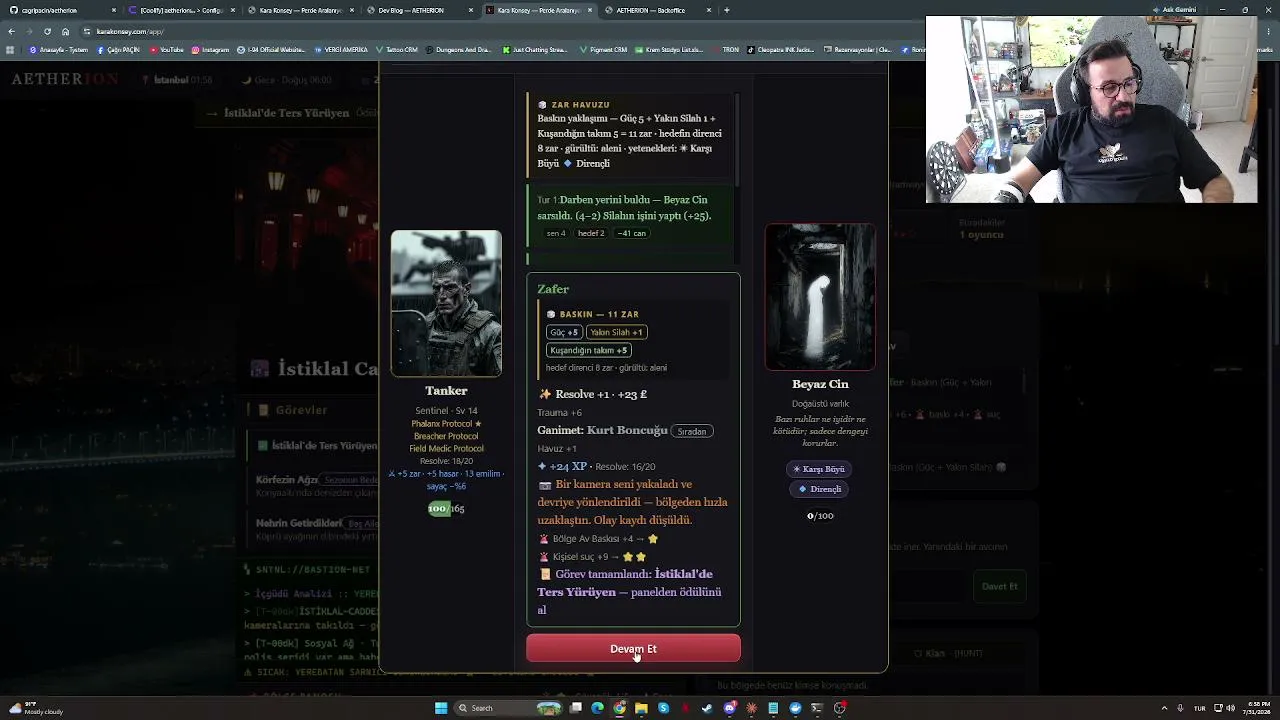Open the weather widget in the taskbar
Image resolution: width=1280 pixels, height=720 pixels.
(34, 708)
